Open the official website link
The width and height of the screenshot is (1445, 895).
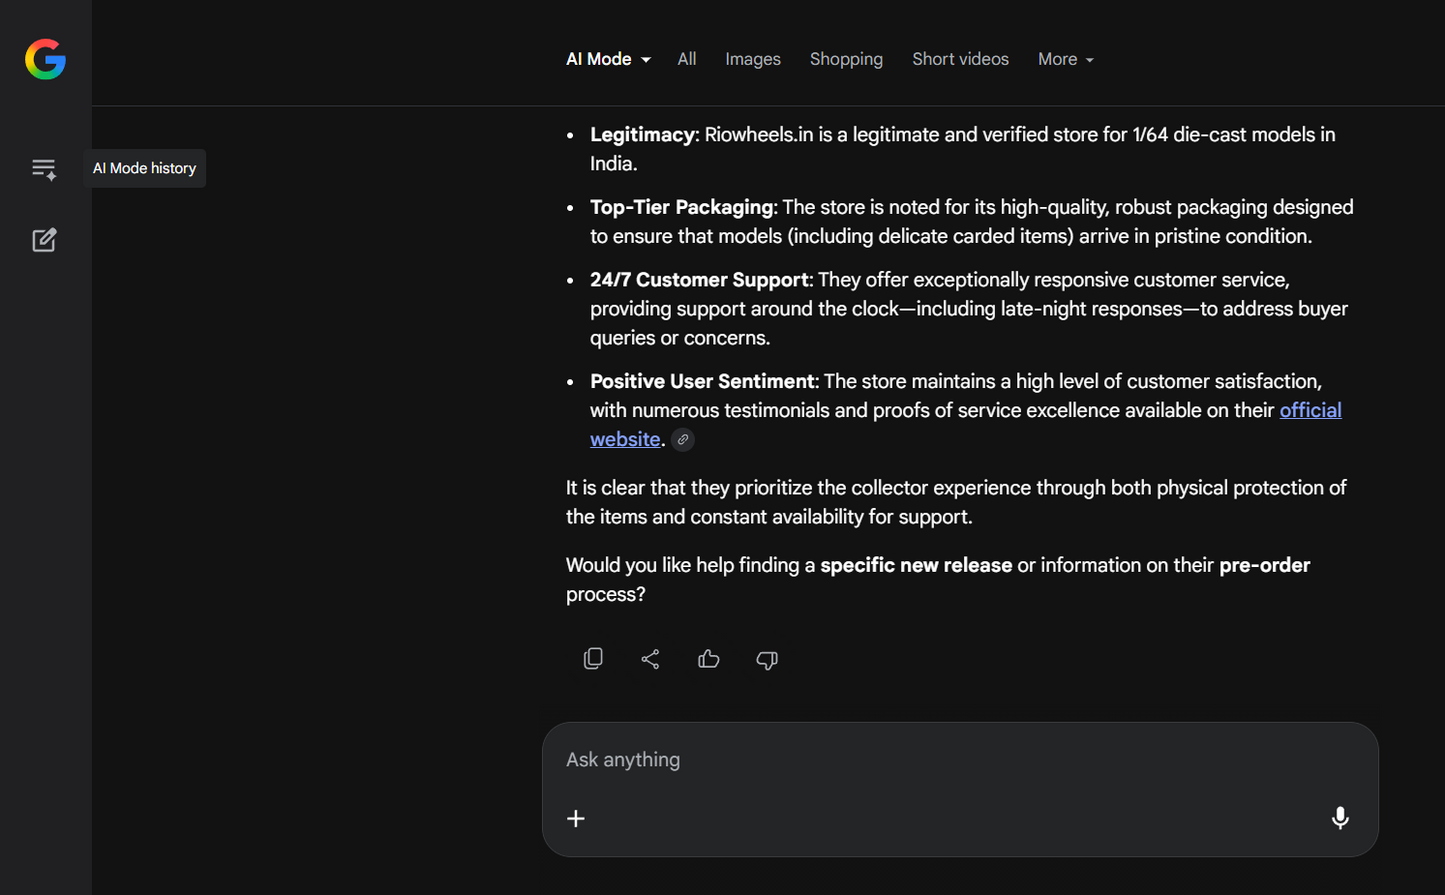click(x=1310, y=410)
